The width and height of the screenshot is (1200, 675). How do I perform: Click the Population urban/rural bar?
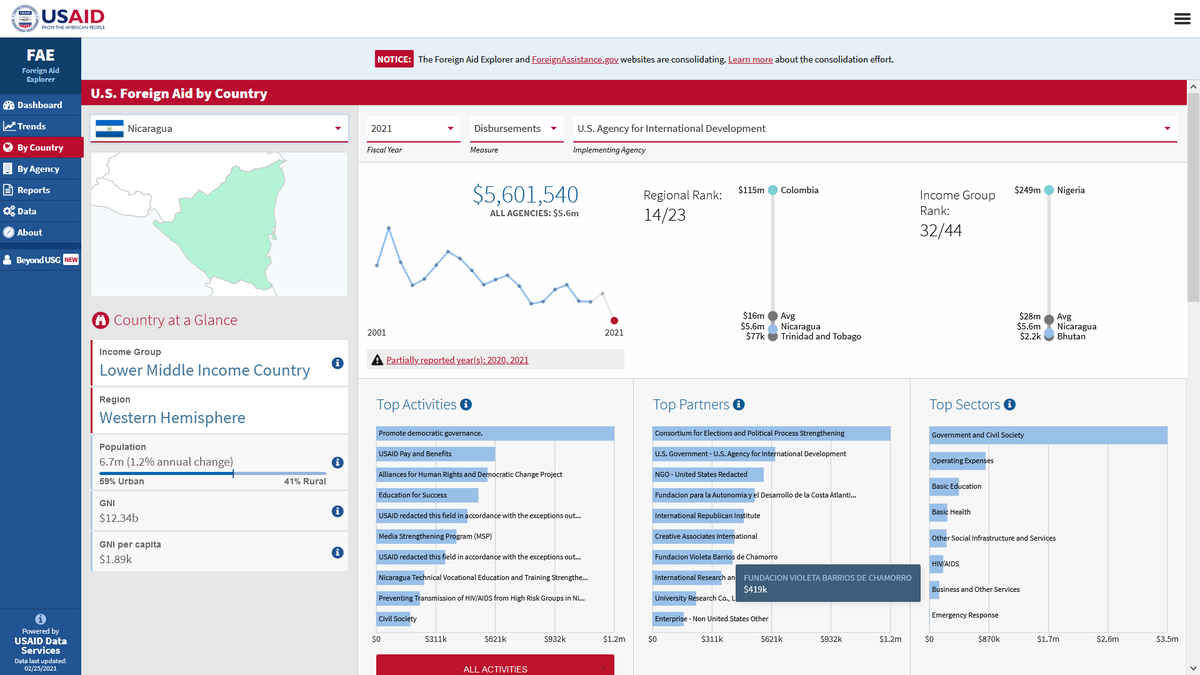[x=212, y=473]
